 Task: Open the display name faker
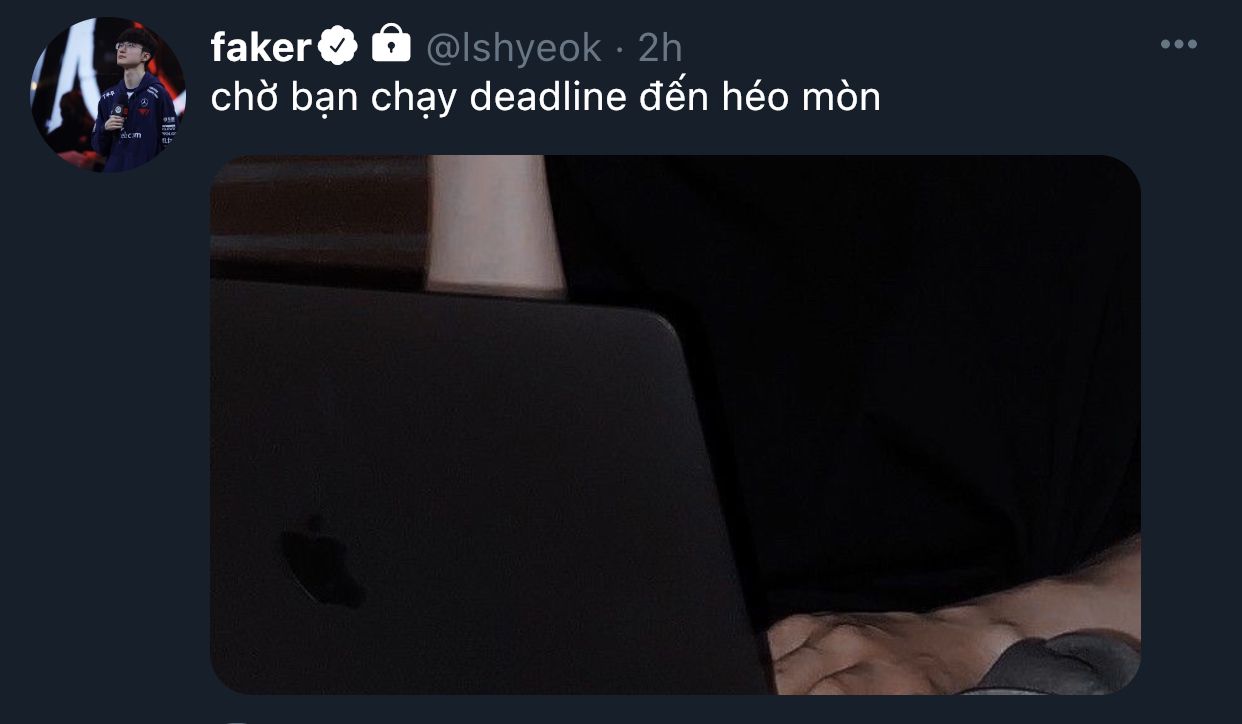click(x=262, y=46)
